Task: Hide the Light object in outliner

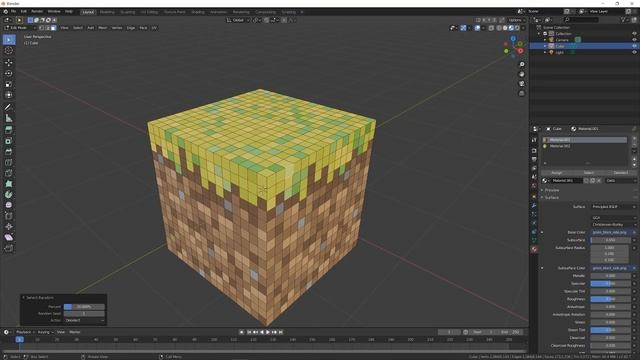Action: point(634,52)
